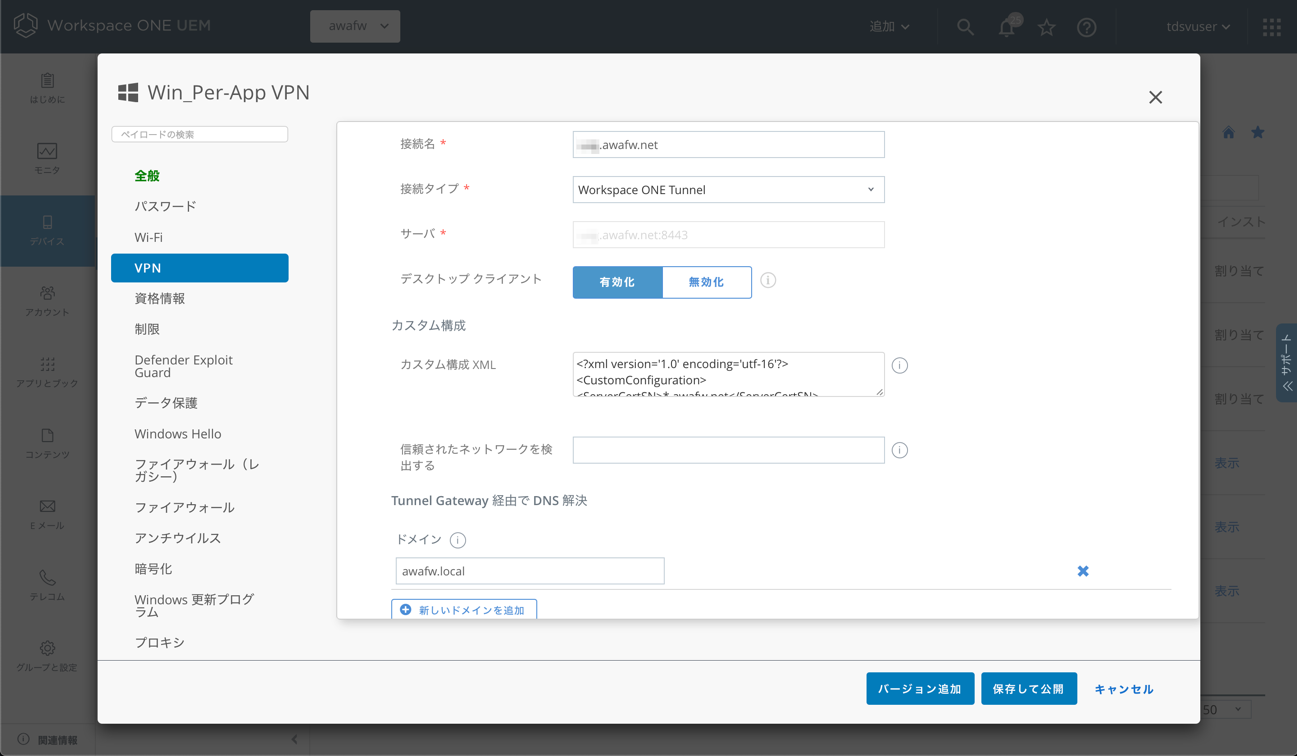
Task: Click home icon behind the dialog
Action: (1228, 132)
